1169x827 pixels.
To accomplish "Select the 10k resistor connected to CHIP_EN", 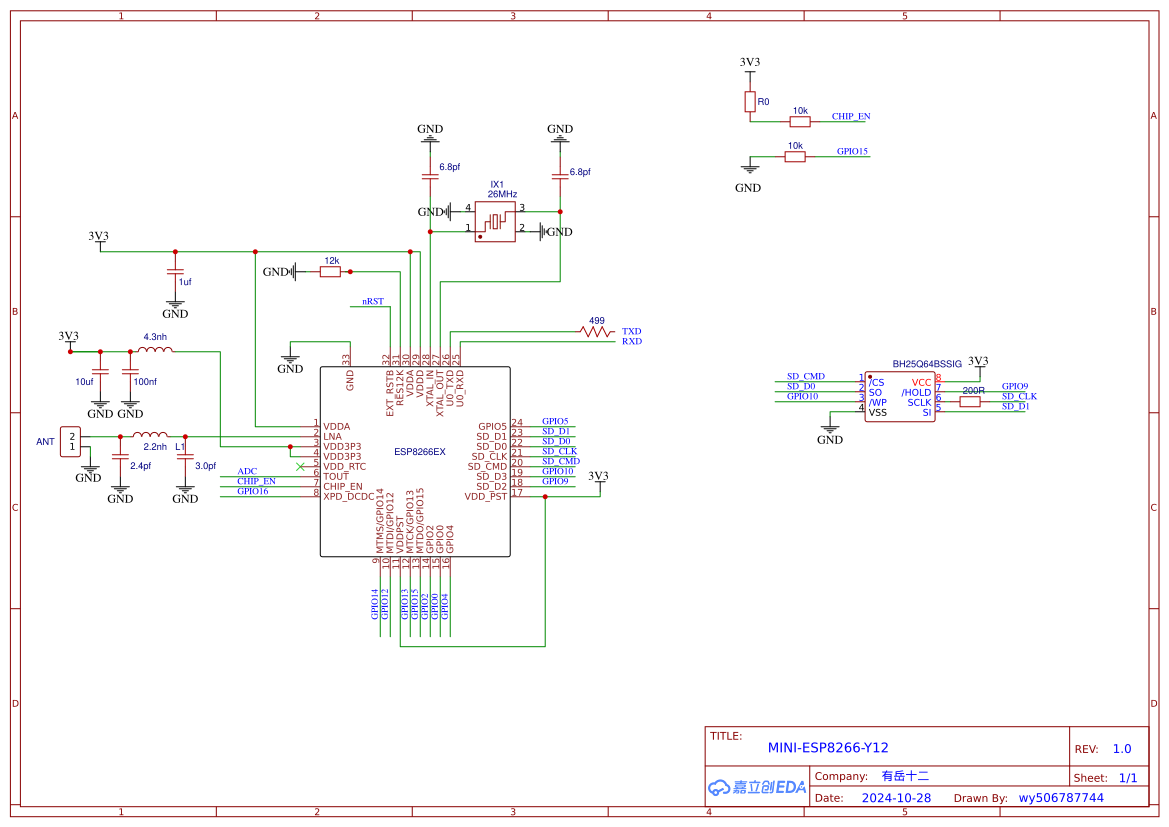I will click(800, 122).
